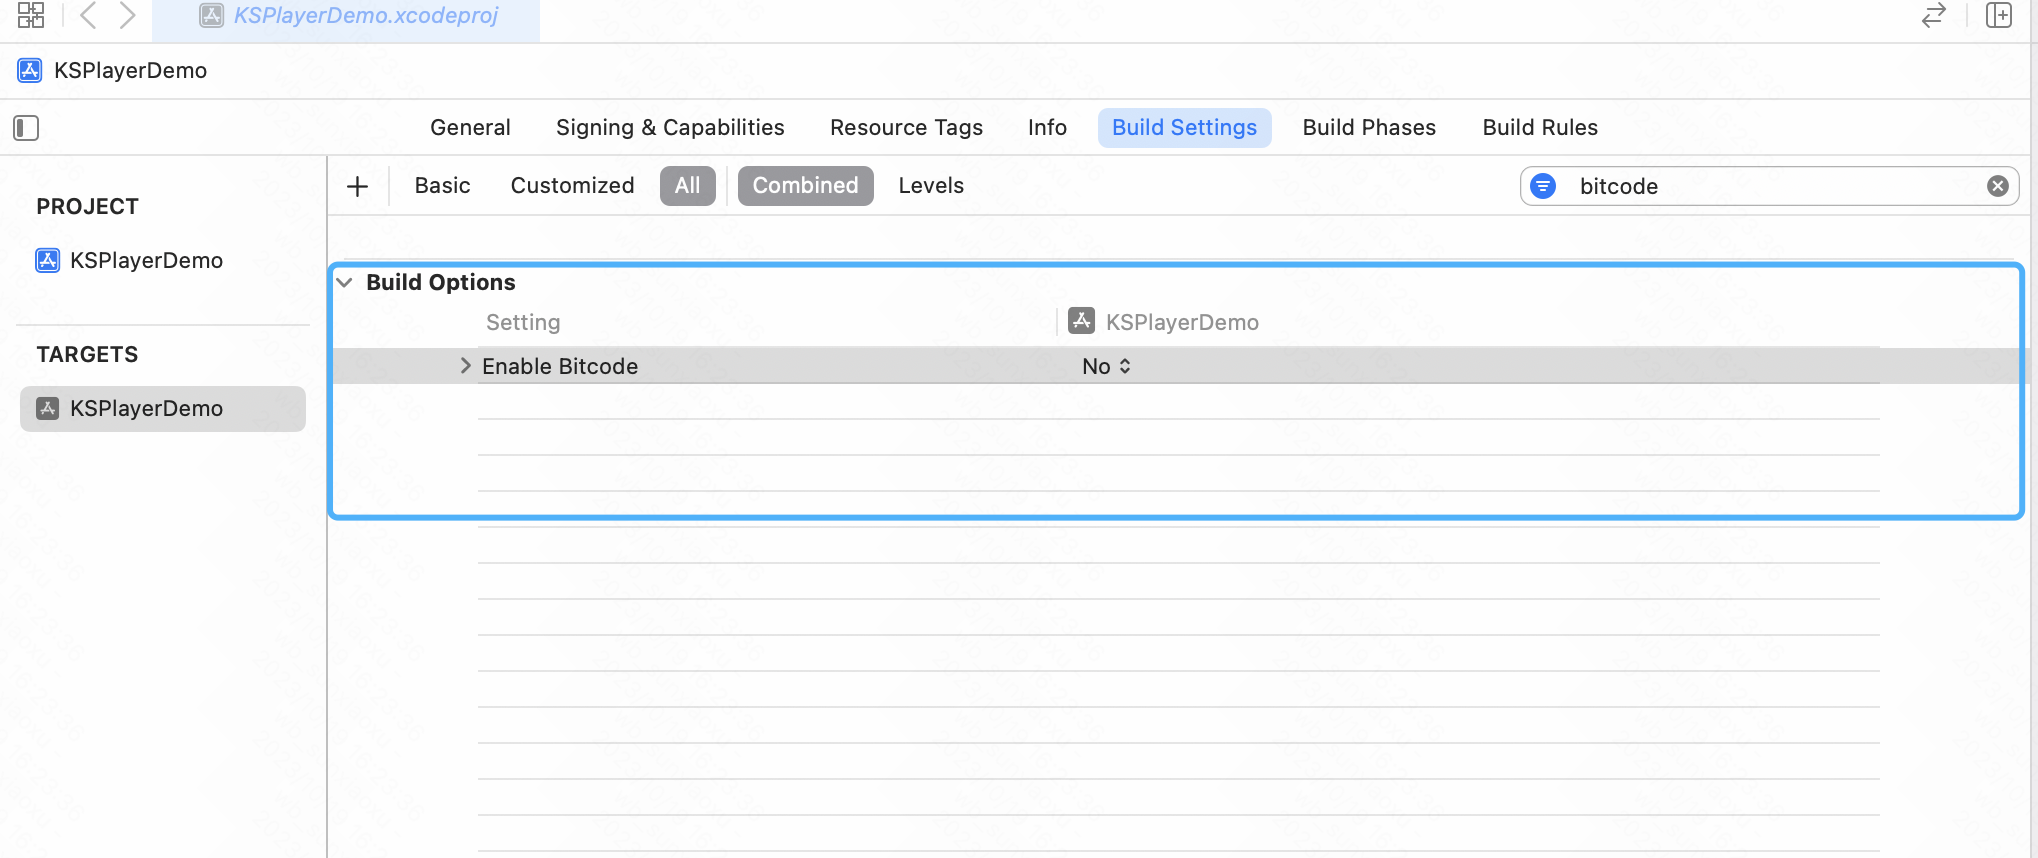Click the swap editor arrows icon
This screenshot has width=2038, height=858.
coord(1934,15)
